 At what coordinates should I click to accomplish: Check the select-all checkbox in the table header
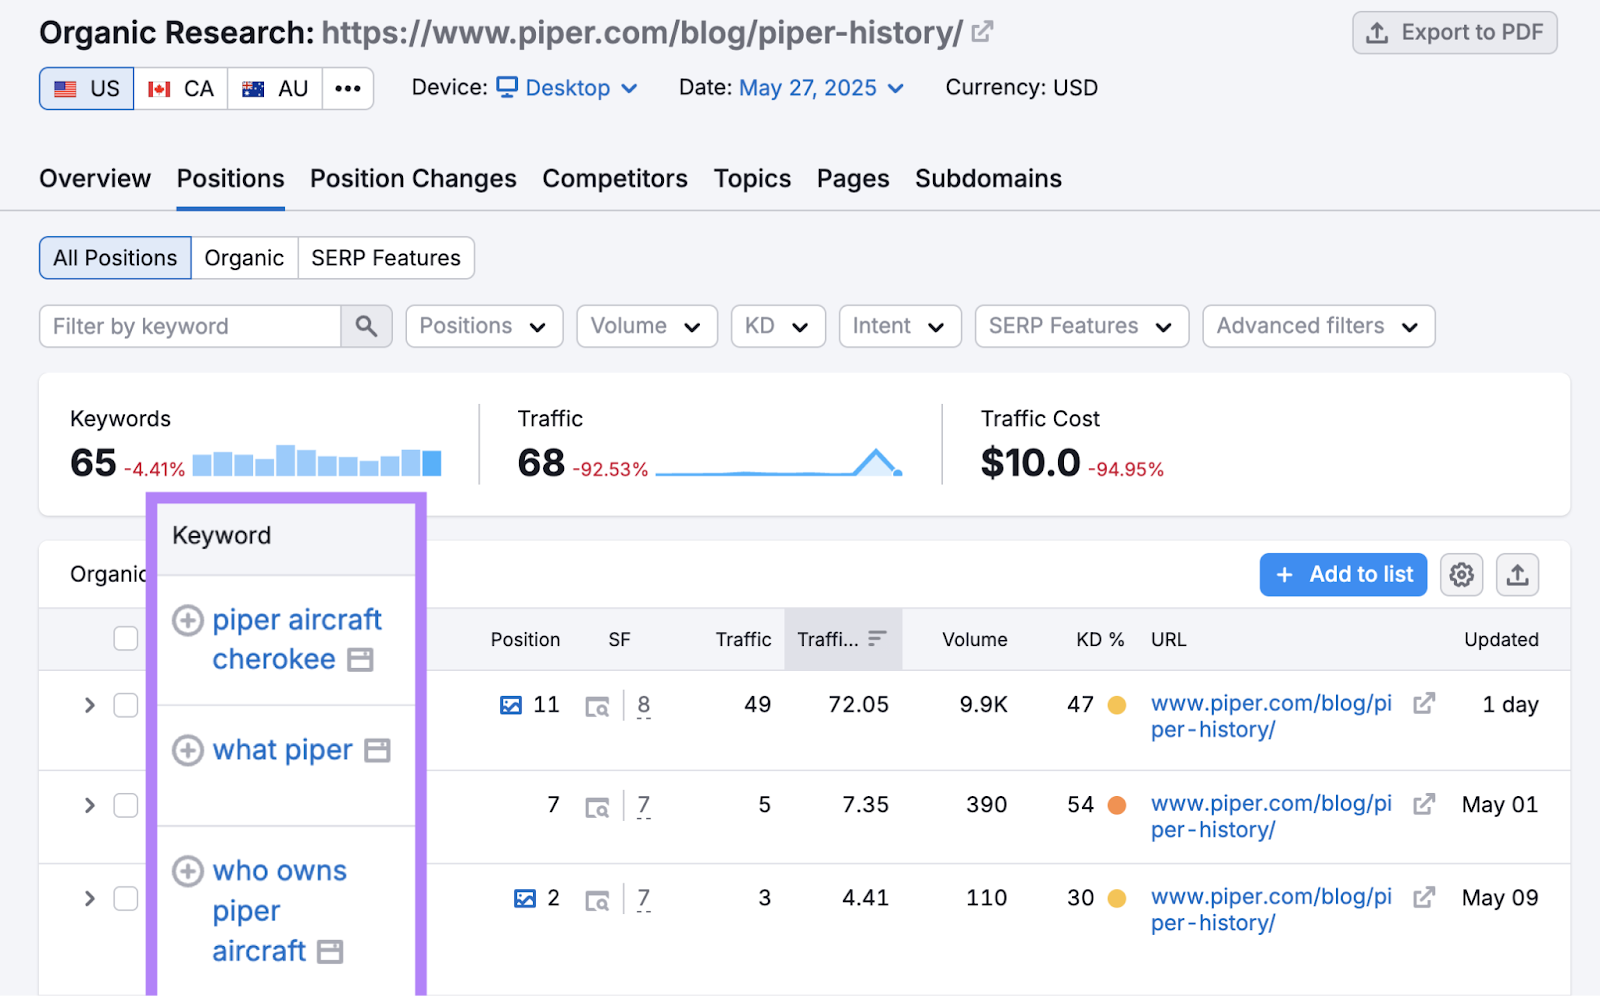[126, 638]
